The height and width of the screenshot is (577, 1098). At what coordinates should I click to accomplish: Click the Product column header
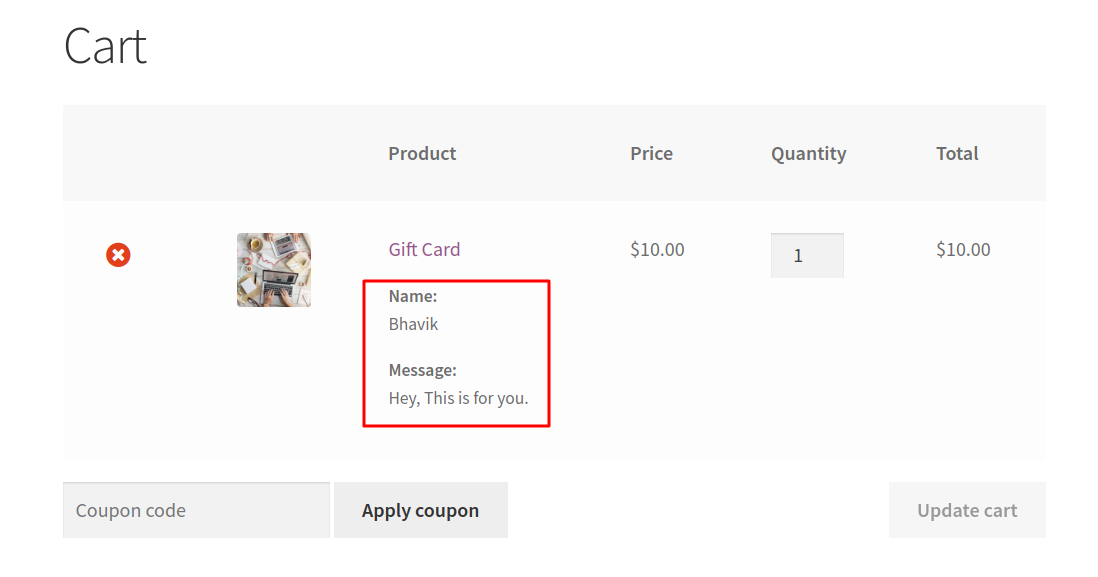pyautogui.click(x=422, y=153)
